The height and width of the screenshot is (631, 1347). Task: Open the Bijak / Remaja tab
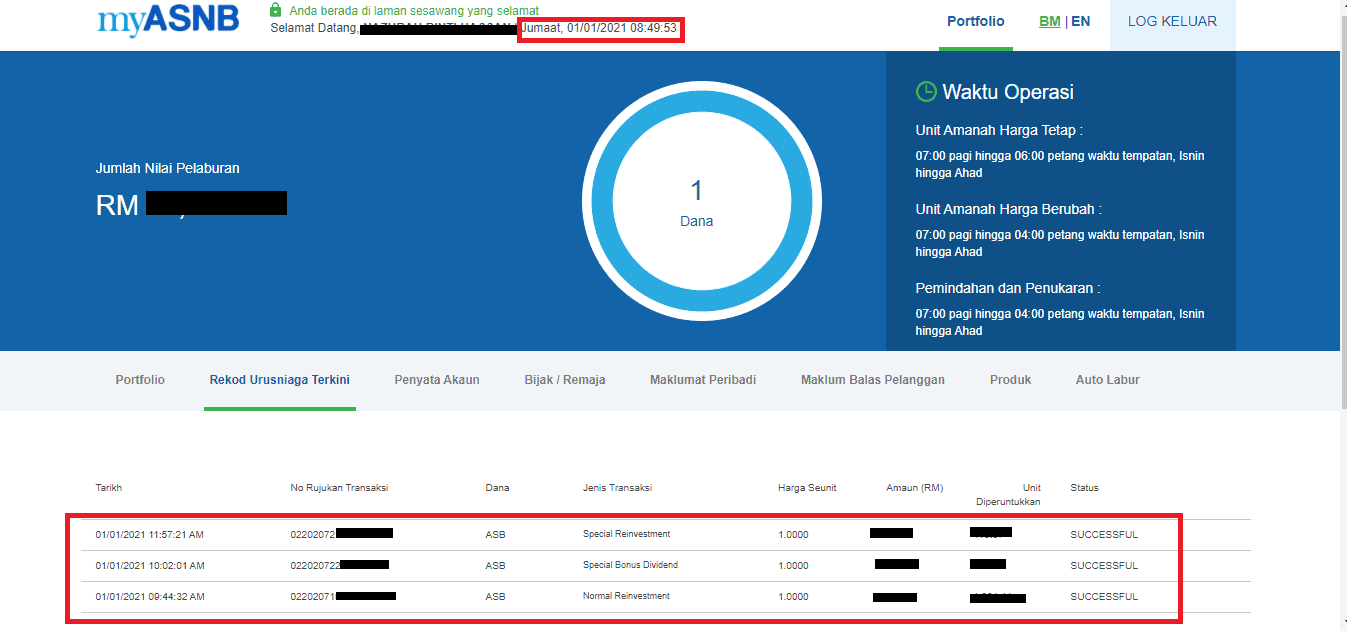564,380
